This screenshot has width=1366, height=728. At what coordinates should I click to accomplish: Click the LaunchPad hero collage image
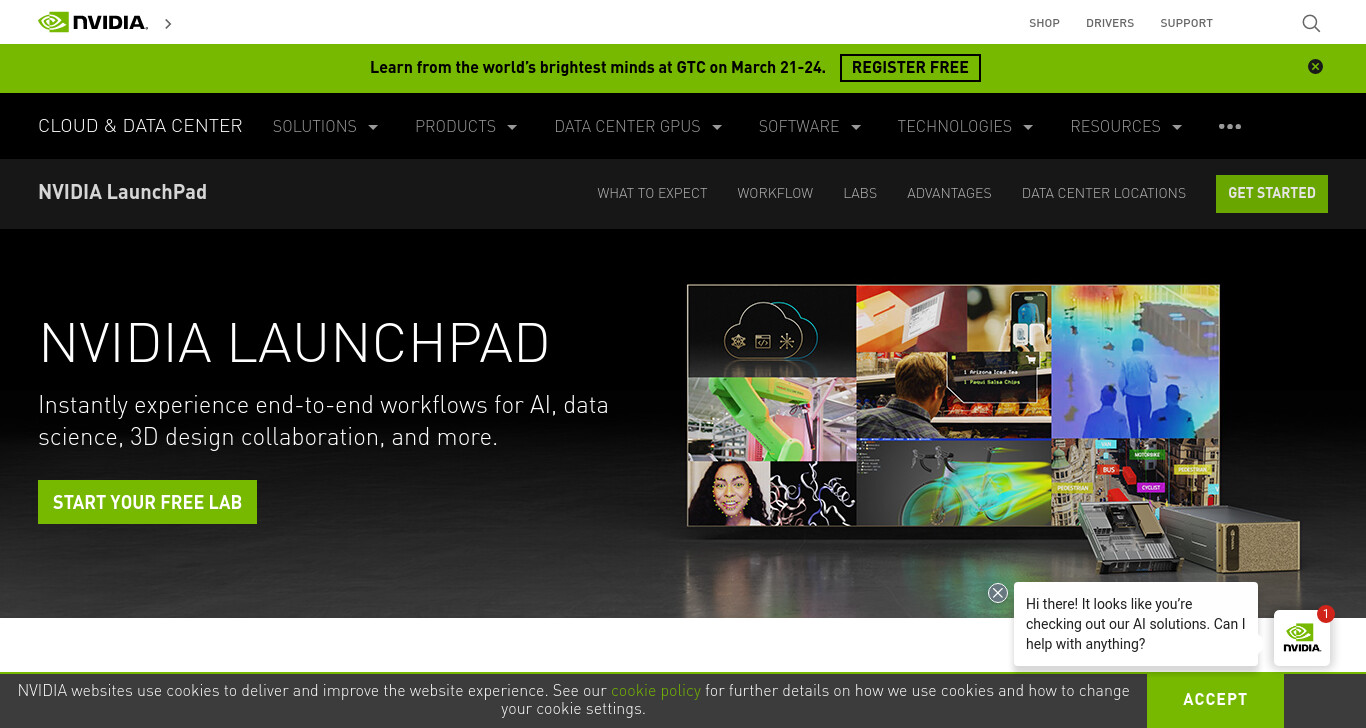click(x=953, y=405)
